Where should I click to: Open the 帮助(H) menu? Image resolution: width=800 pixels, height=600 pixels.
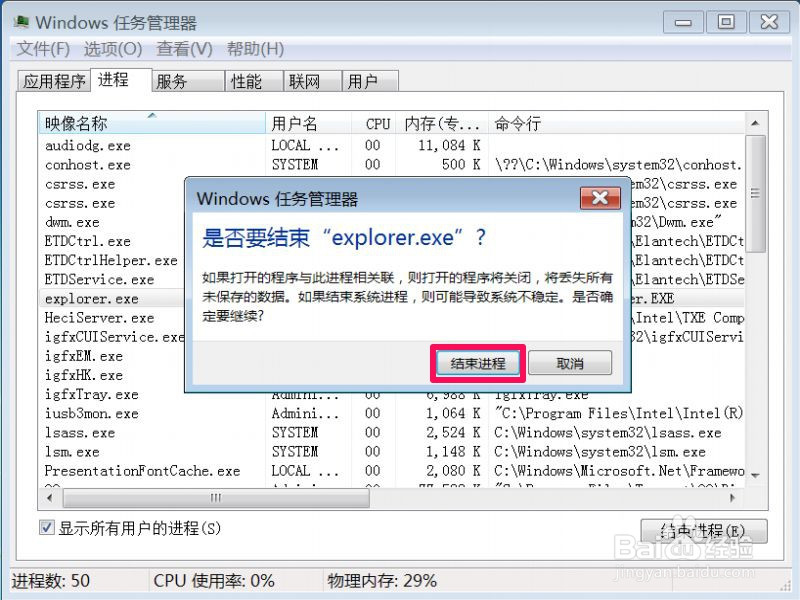255,49
